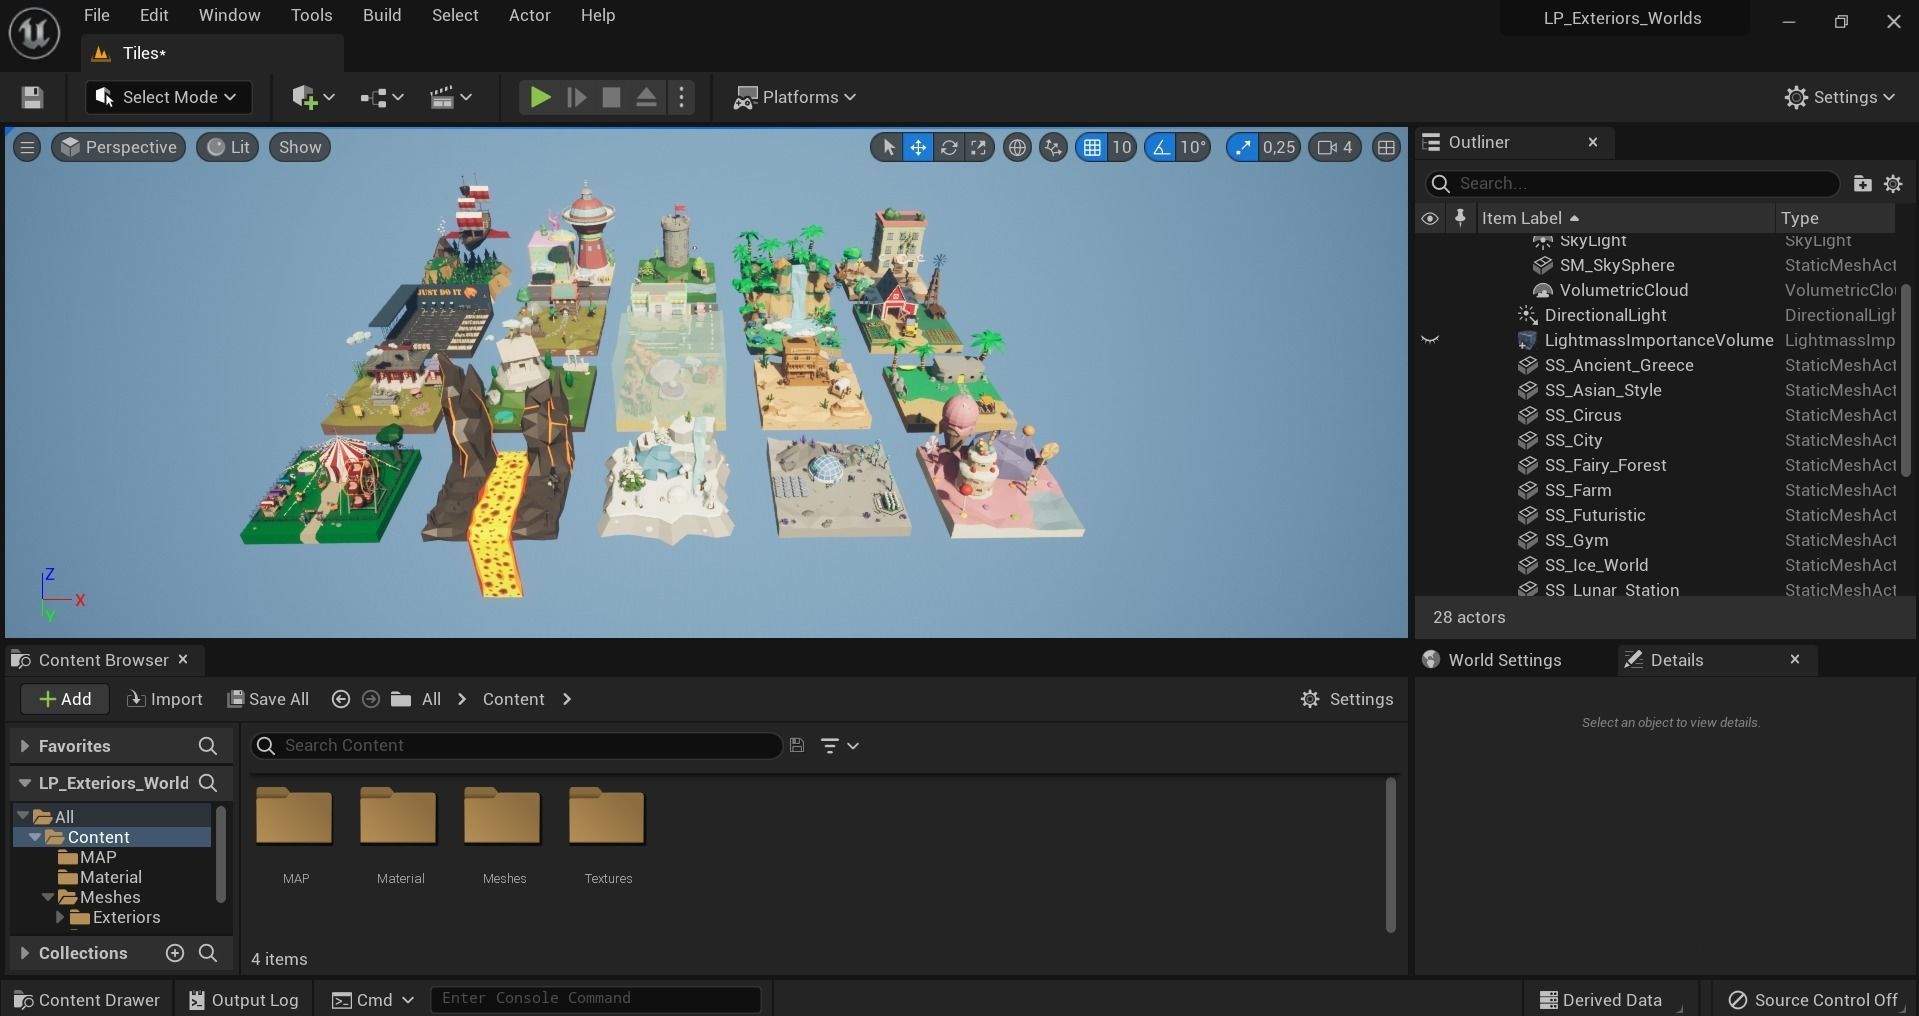Click the Stop simulation button
Viewport: 1919px width, 1016px height.
(x=611, y=97)
